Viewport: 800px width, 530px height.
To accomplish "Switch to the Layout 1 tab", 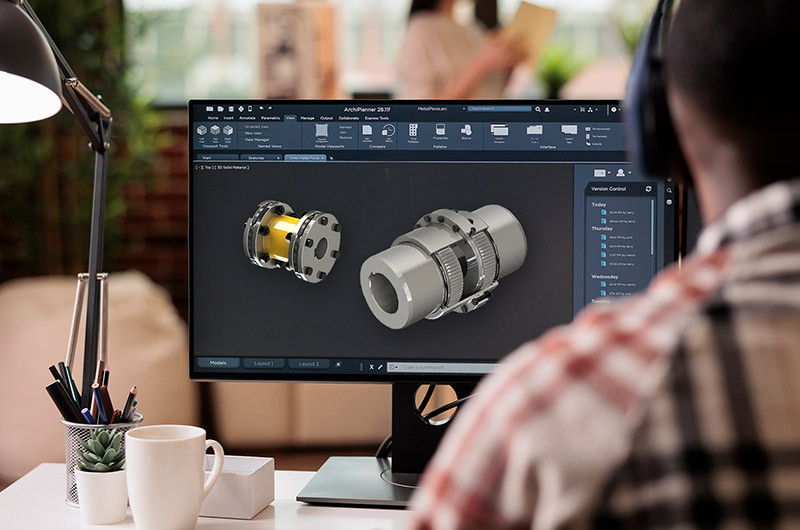I will (x=264, y=364).
